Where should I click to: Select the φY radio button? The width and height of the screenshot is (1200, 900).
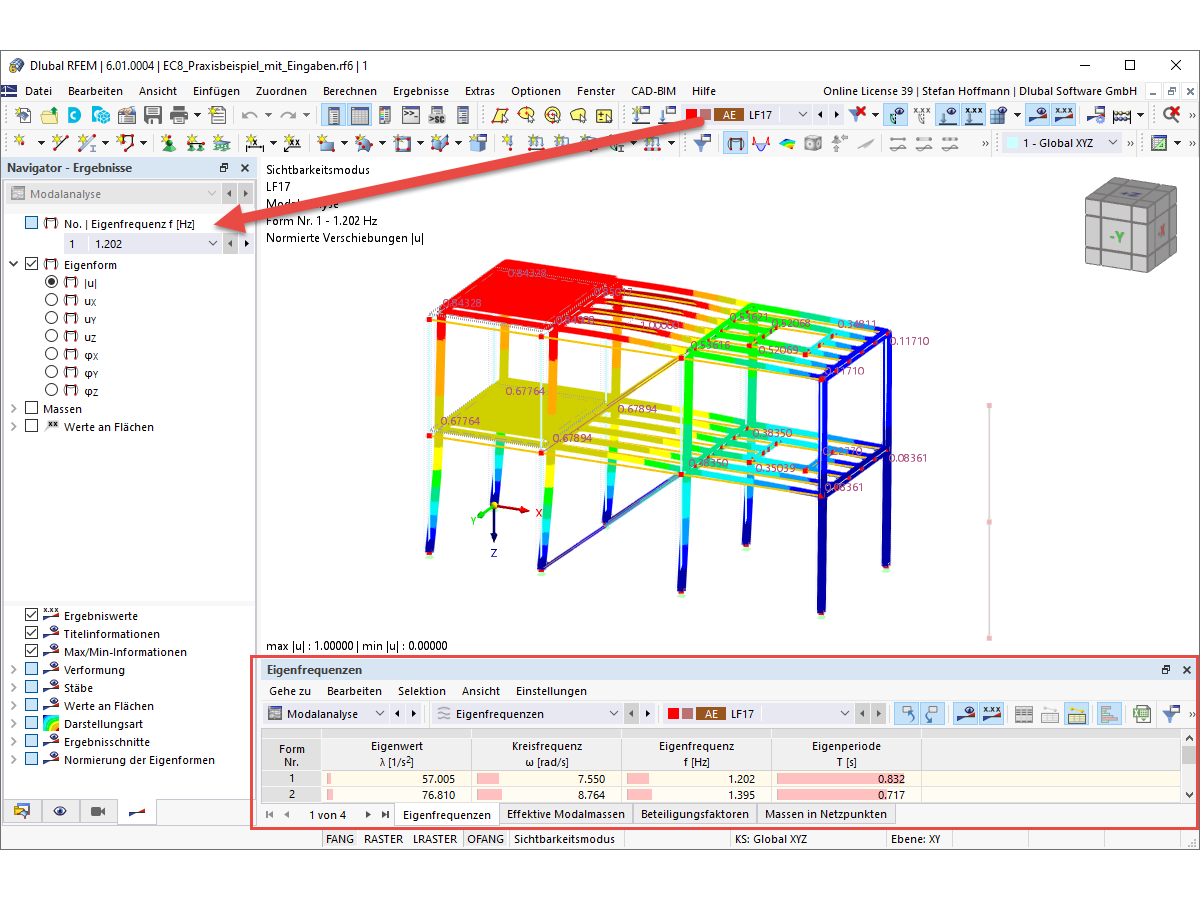(x=52, y=373)
